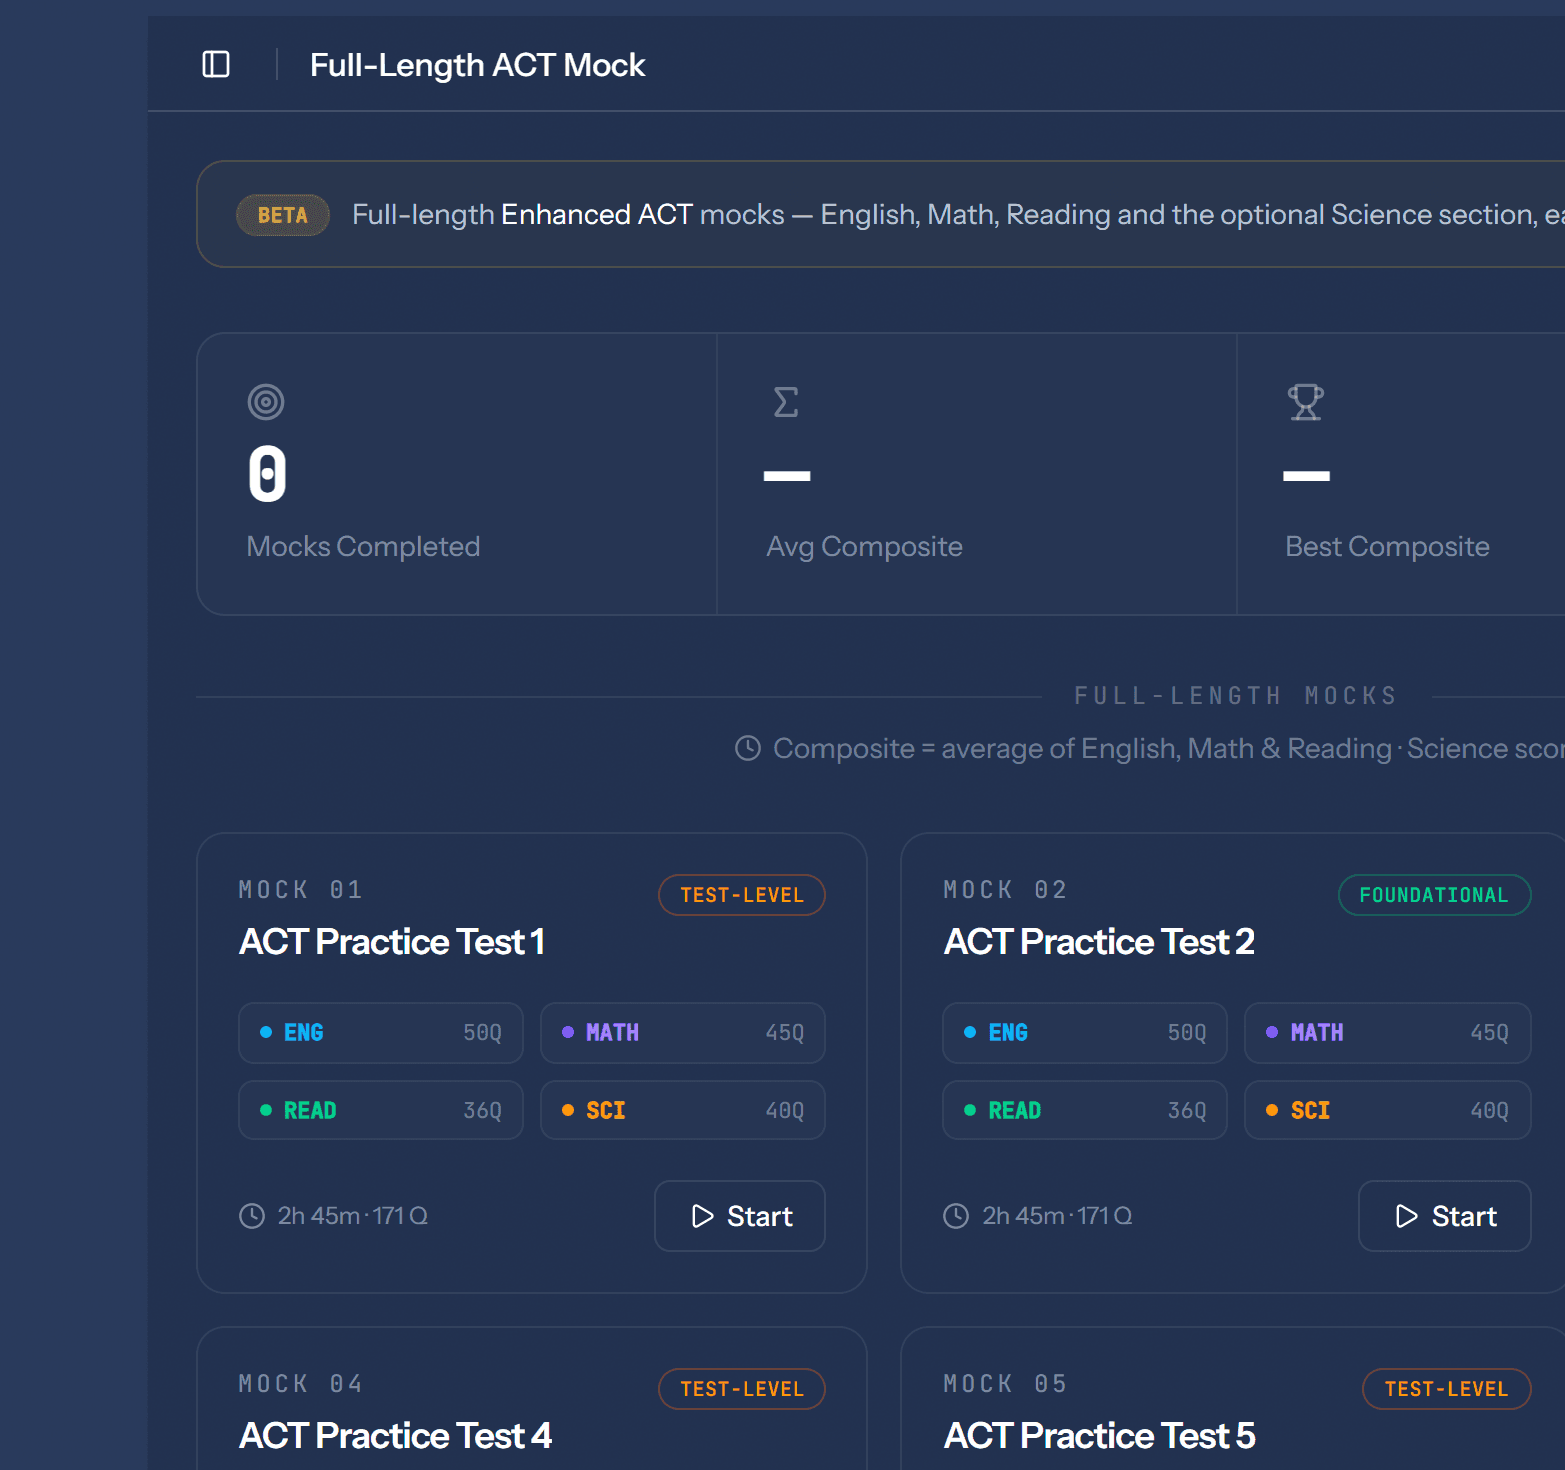Click the 'Best Composite' label
1565x1470 pixels.
coord(1387,546)
